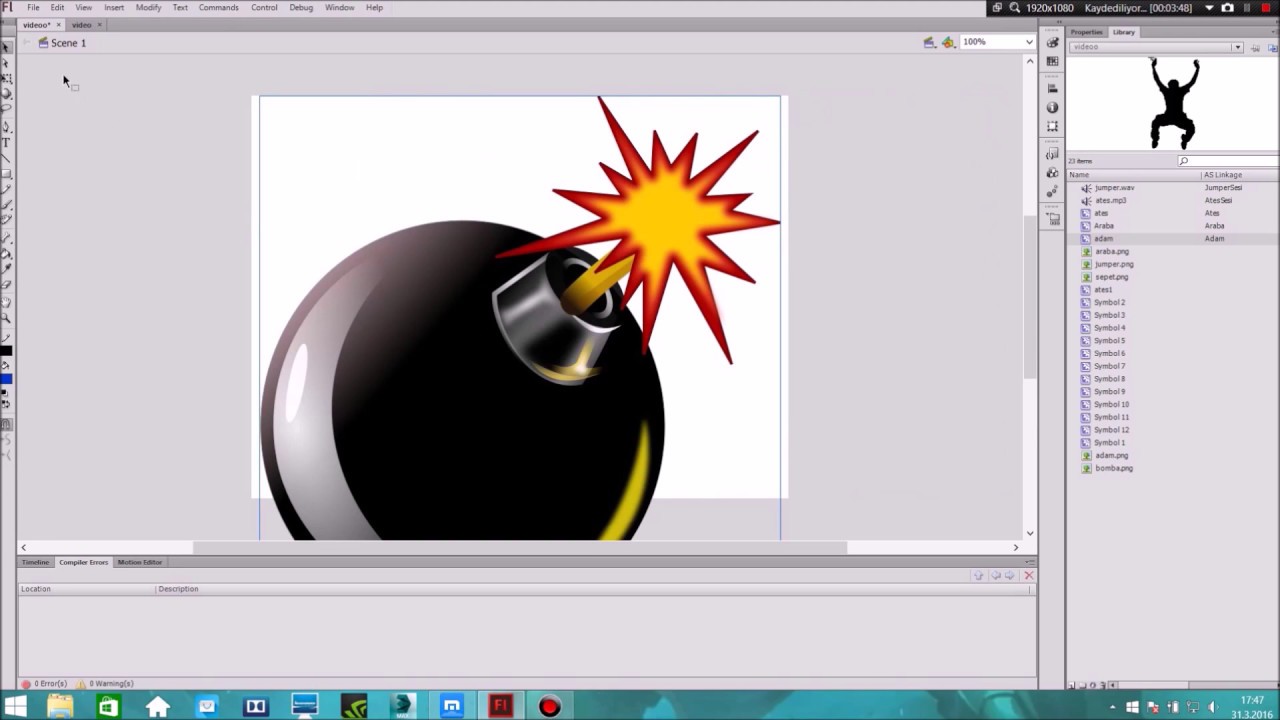Click the 0 Error(s) status text
The image size is (1280, 720).
coord(50,684)
